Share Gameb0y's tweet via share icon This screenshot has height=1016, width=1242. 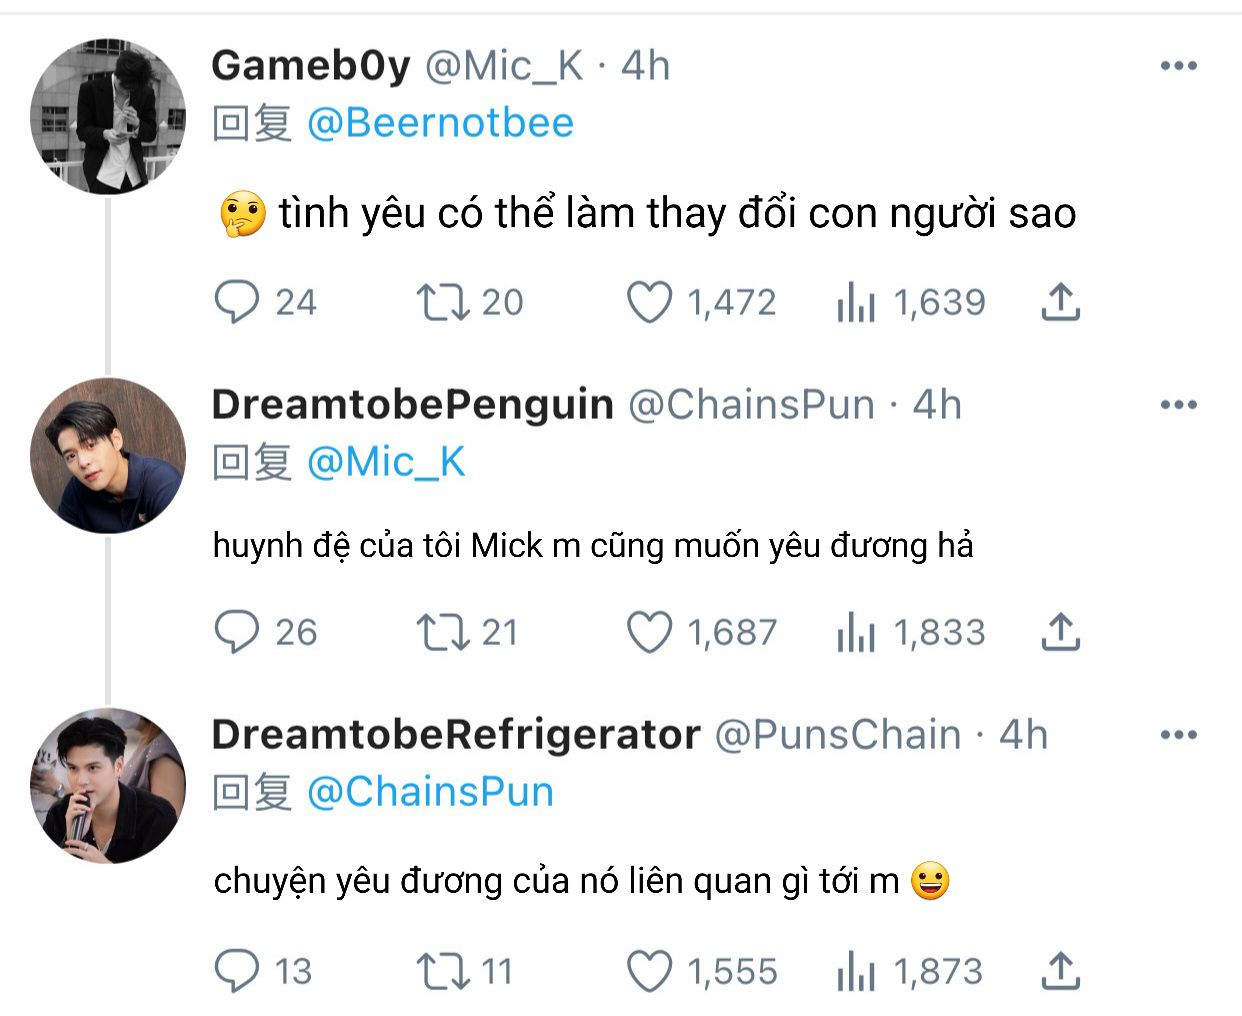pos(1060,302)
